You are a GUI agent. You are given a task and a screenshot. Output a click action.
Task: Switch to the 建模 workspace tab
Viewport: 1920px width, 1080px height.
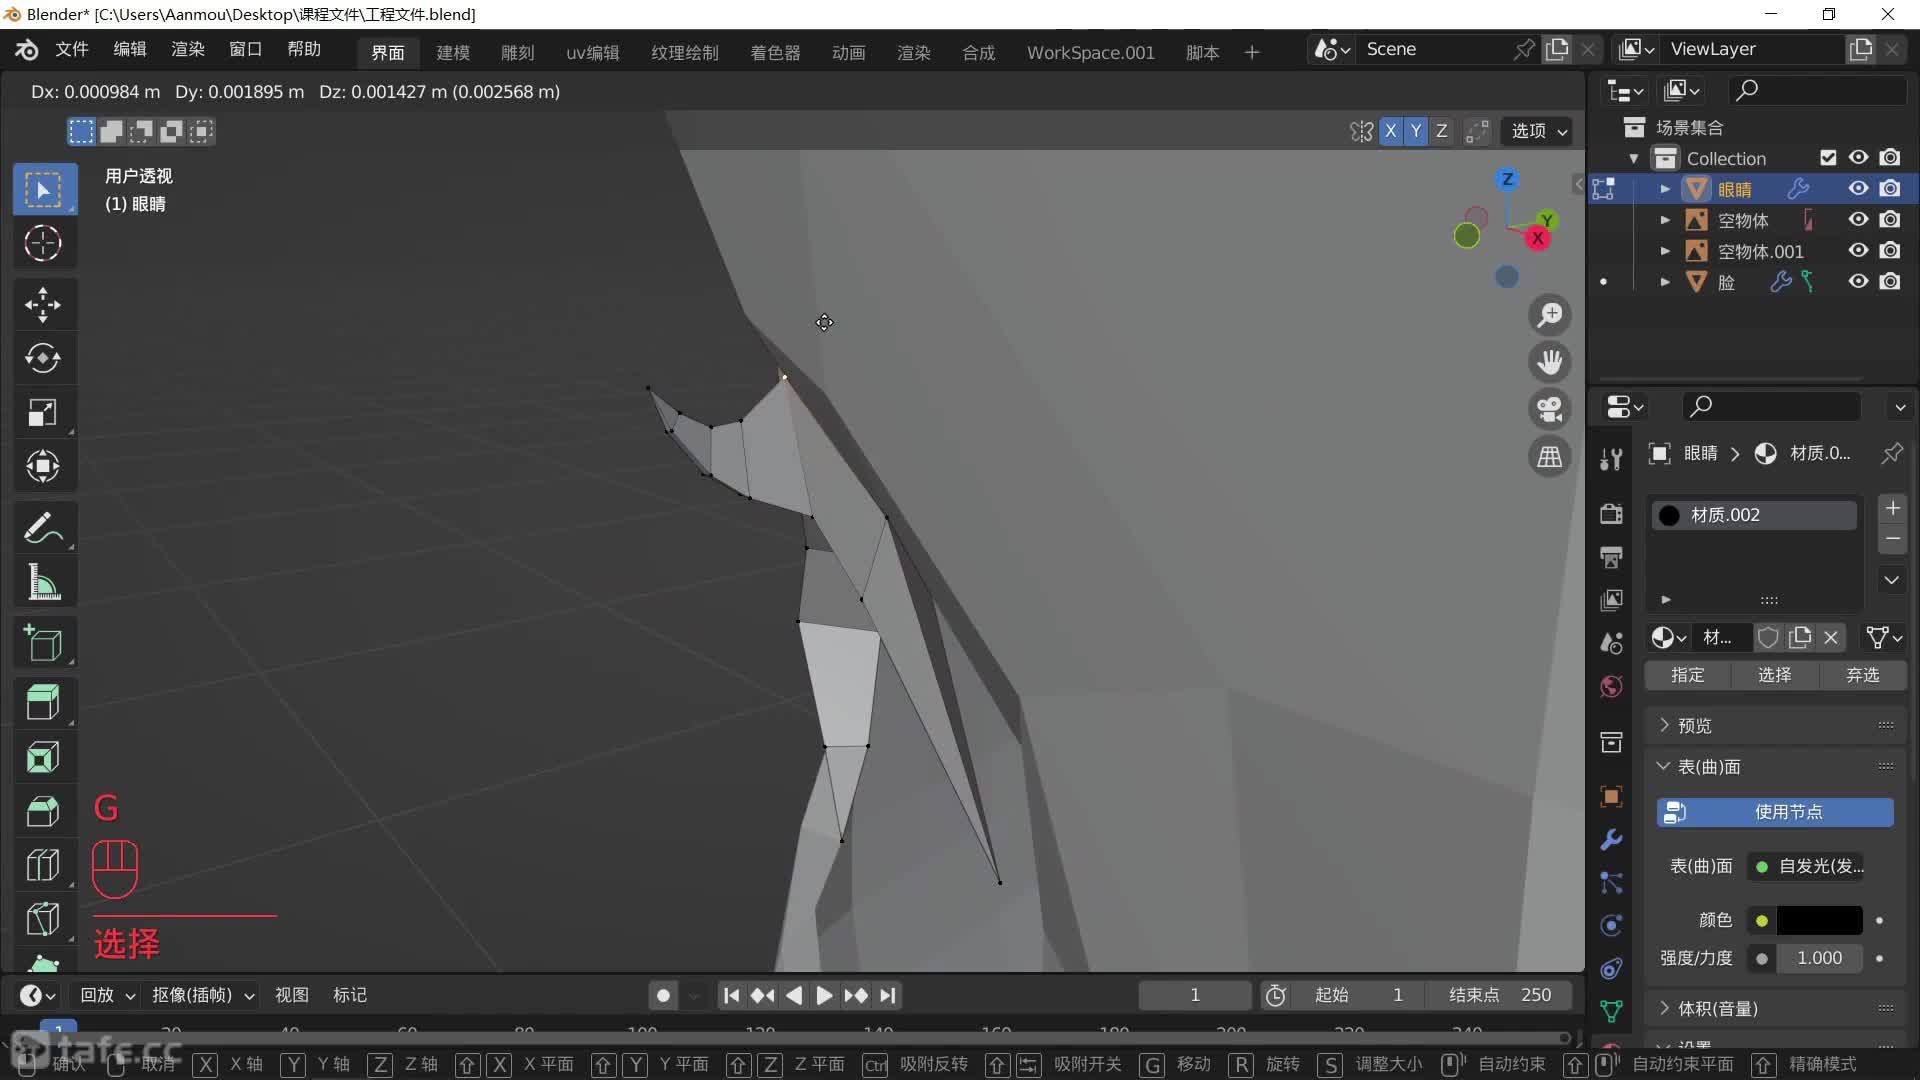click(x=453, y=52)
